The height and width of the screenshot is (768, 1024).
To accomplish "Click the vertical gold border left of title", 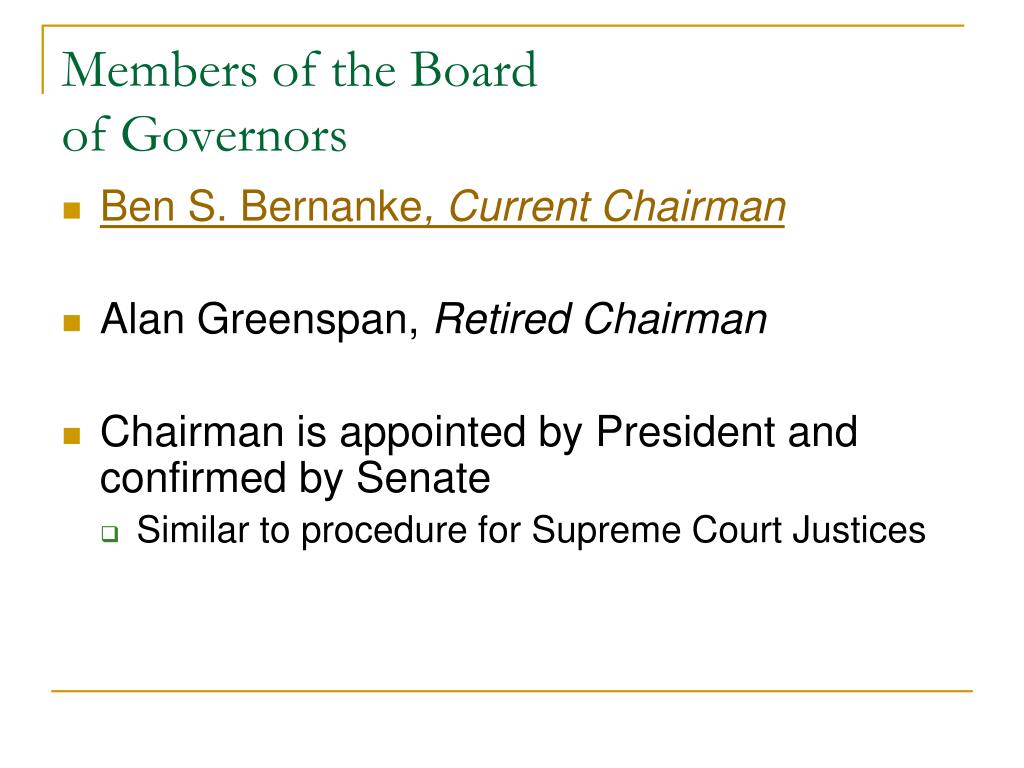I will (x=43, y=59).
